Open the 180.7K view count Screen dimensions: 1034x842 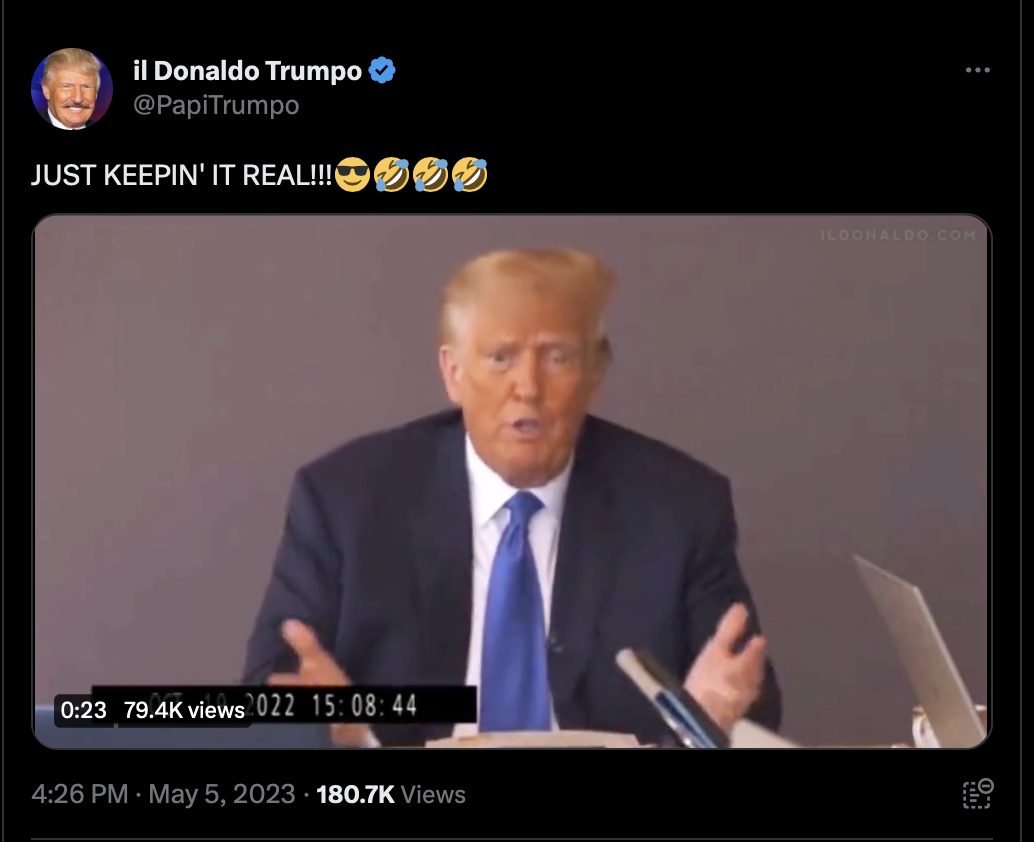[391, 794]
